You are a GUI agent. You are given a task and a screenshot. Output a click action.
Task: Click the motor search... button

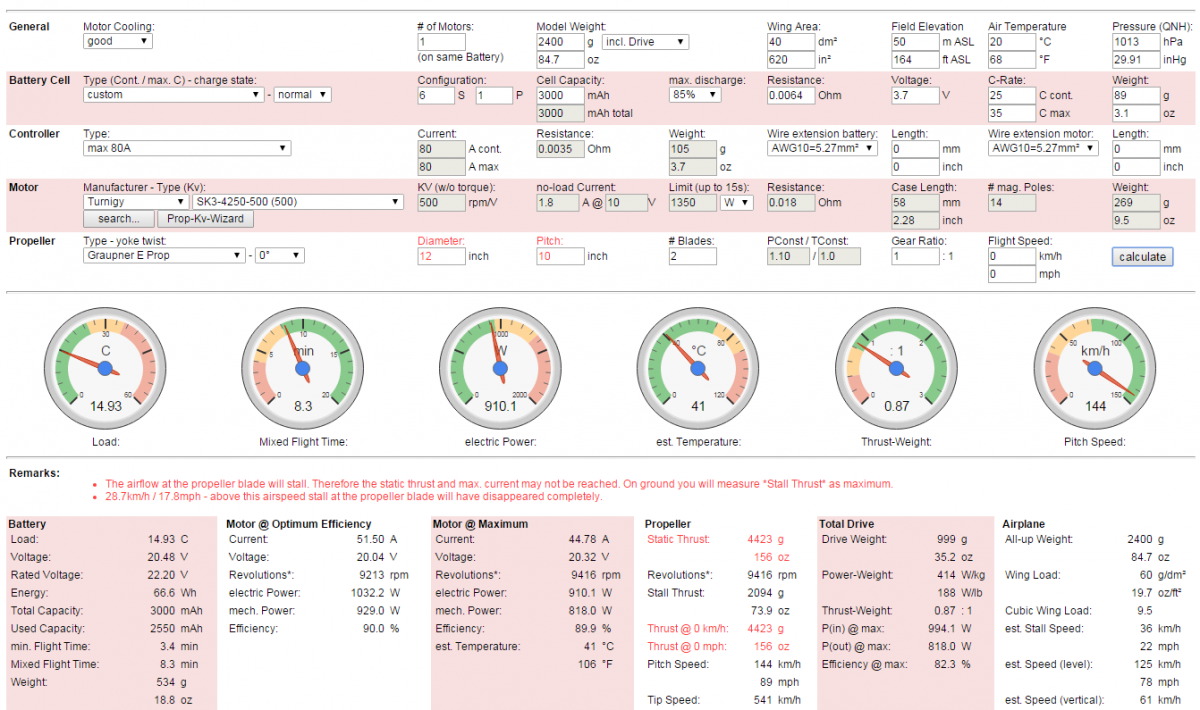pos(118,219)
